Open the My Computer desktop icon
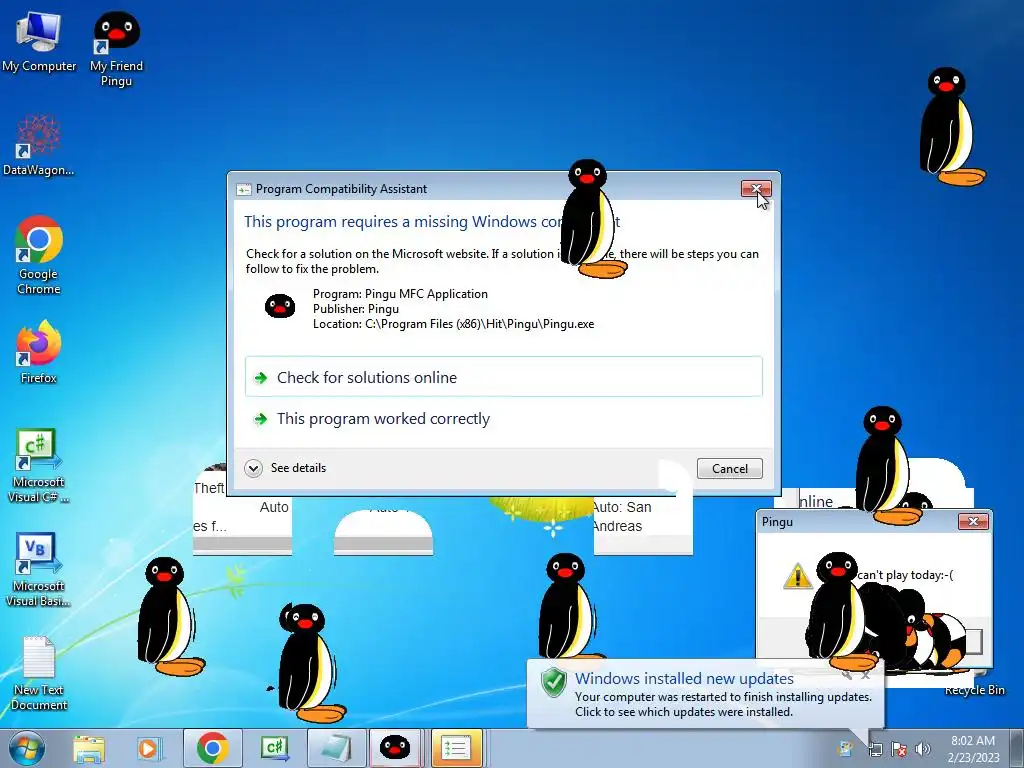The image size is (1024, 768). click(39, 40)
